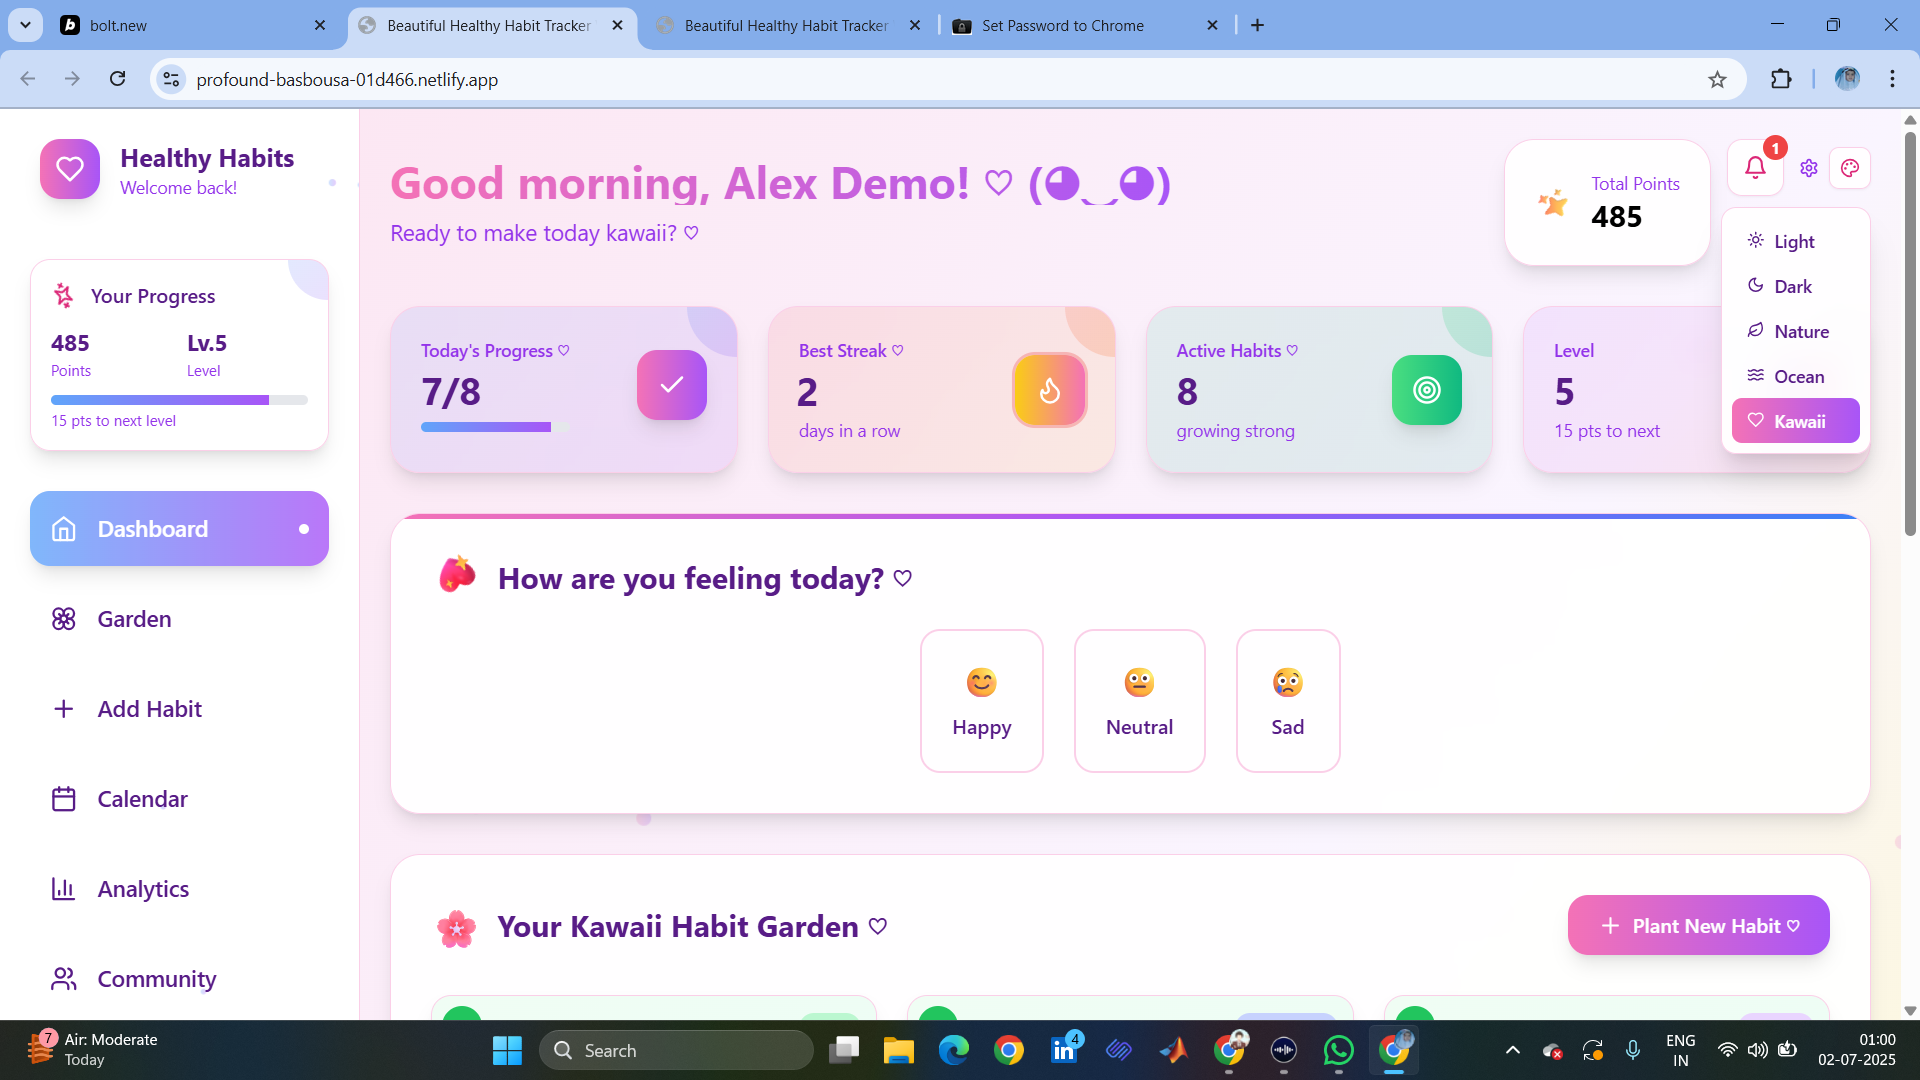
Task: Click the settings gear icon
Action: pos(1808,168)
